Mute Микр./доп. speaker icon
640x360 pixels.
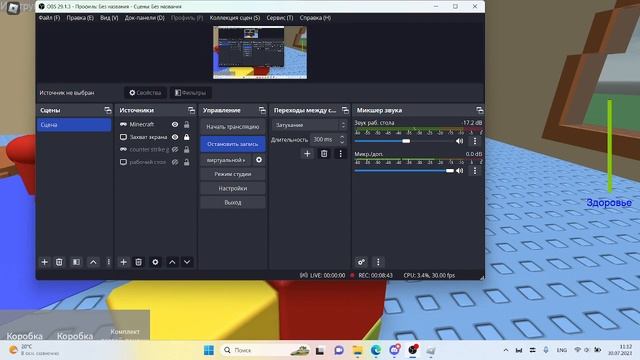(x=460, y=171)
